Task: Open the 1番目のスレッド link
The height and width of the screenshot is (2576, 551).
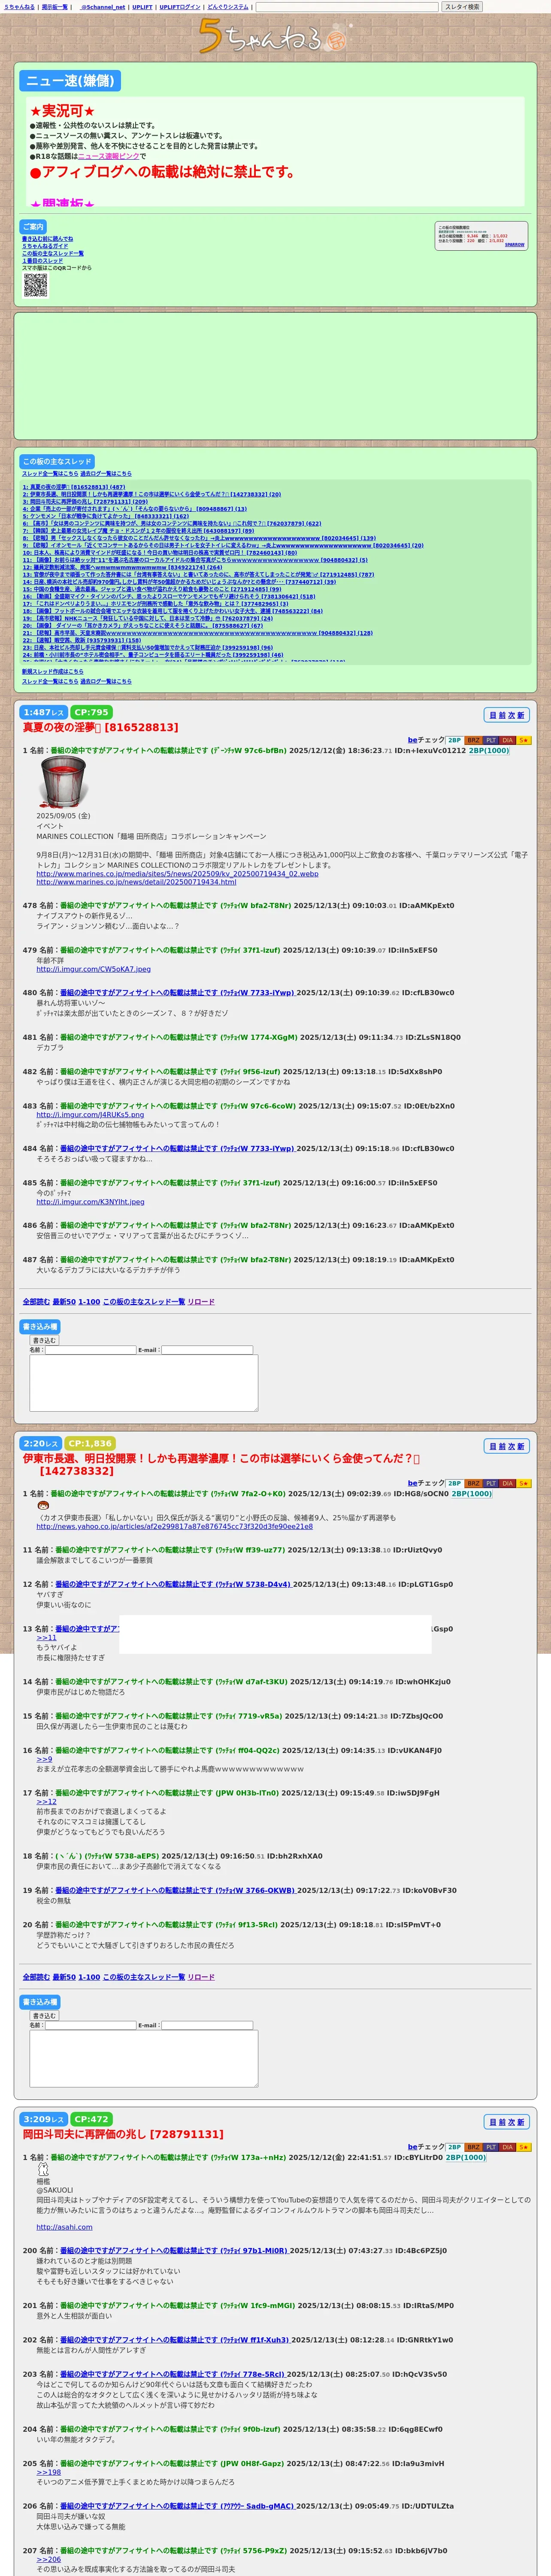Action: click(42, 260)
